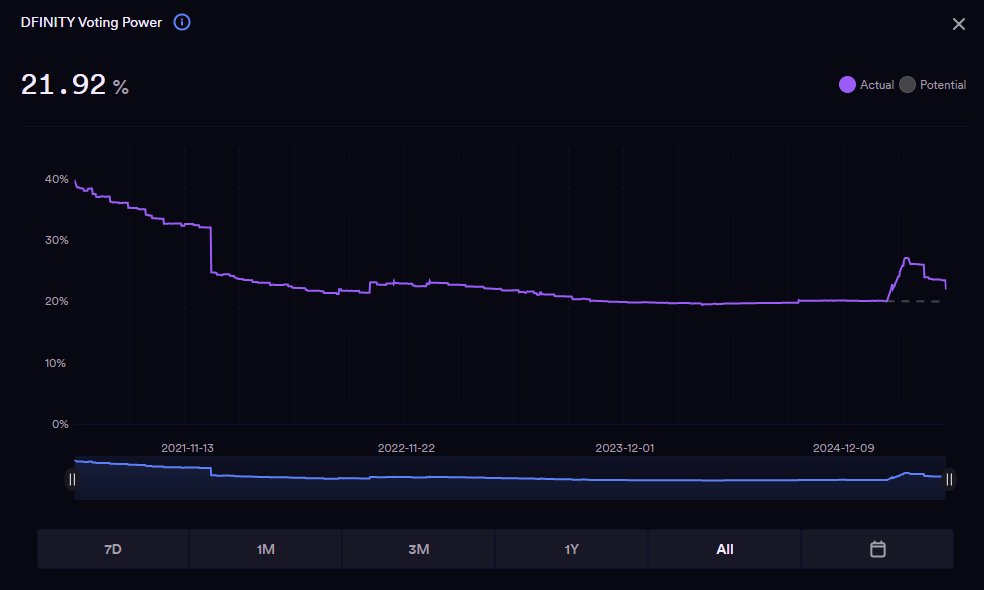Open the calendar date picker
Image resolution: width=984 pixels, height=590 pixels.
877,549
